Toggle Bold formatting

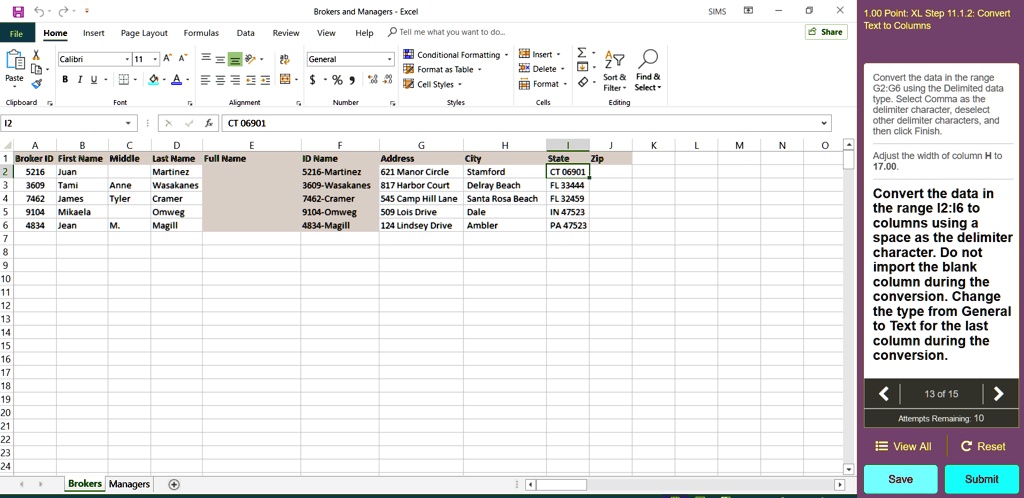pos(65,80)
